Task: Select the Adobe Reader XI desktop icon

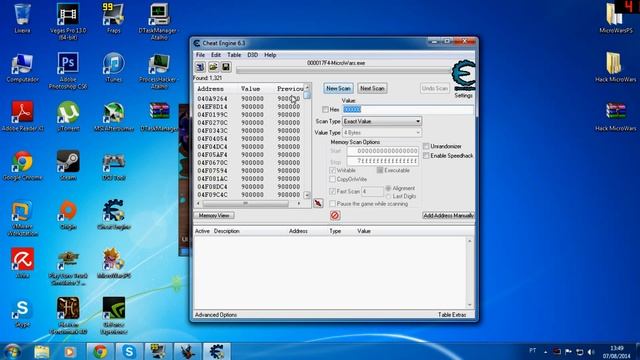Action: [x=22, y=116]
